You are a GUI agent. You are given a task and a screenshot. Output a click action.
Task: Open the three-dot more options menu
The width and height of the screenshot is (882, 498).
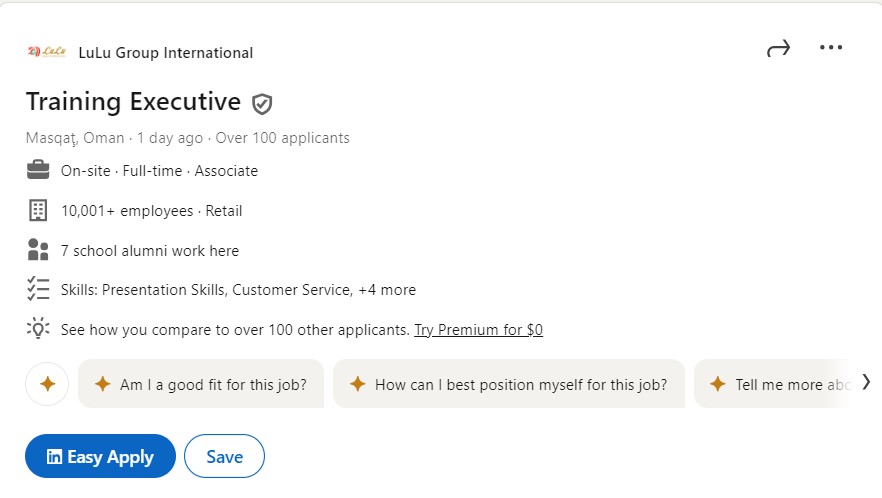tap(831, 48)
